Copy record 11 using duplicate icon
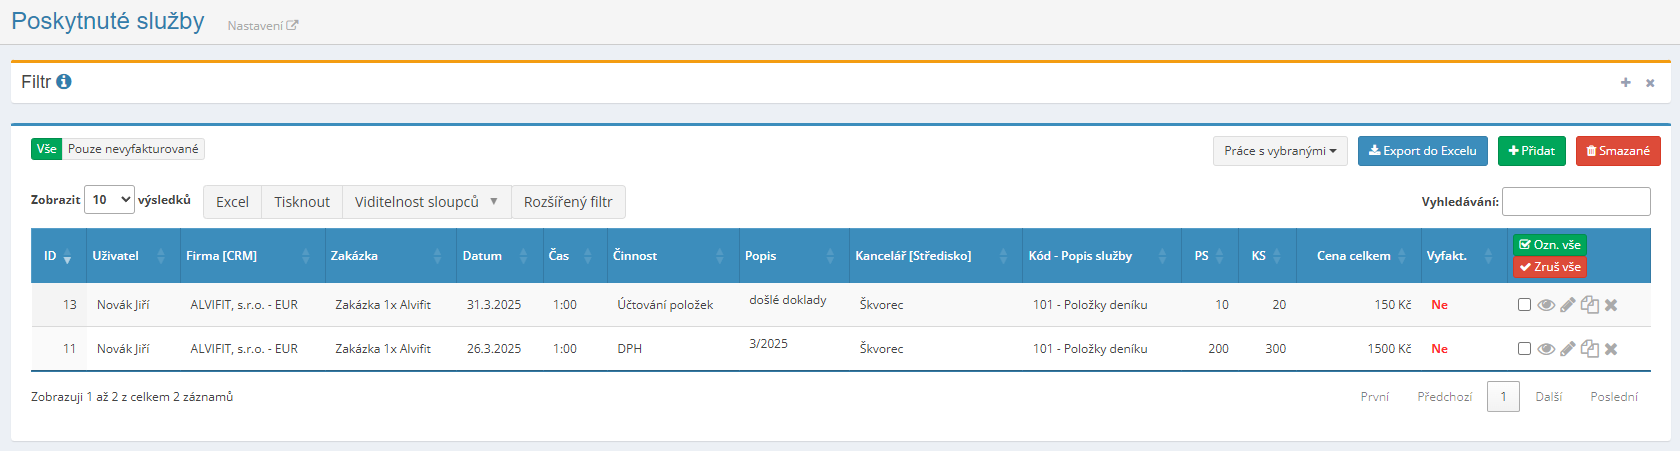 (1589, 349)
